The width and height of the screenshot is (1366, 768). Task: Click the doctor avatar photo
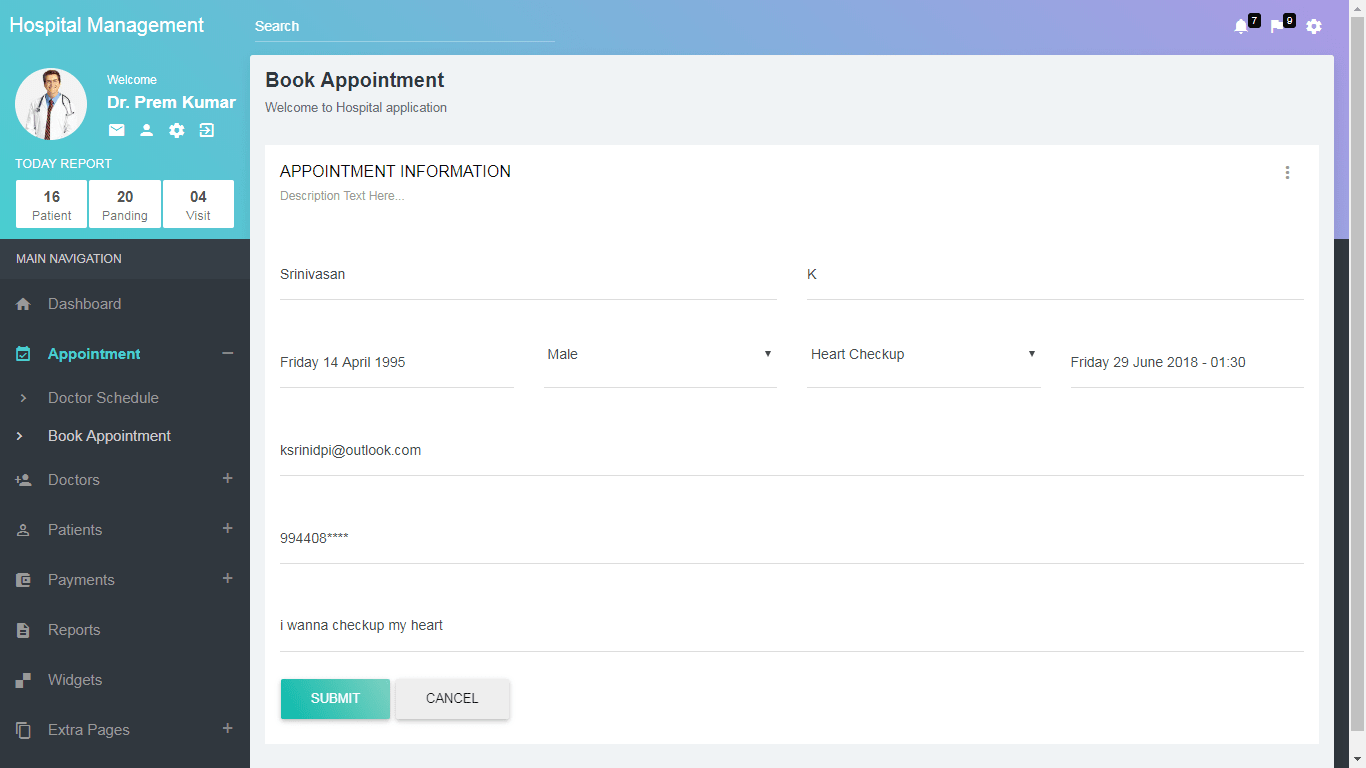click(51, 104)
